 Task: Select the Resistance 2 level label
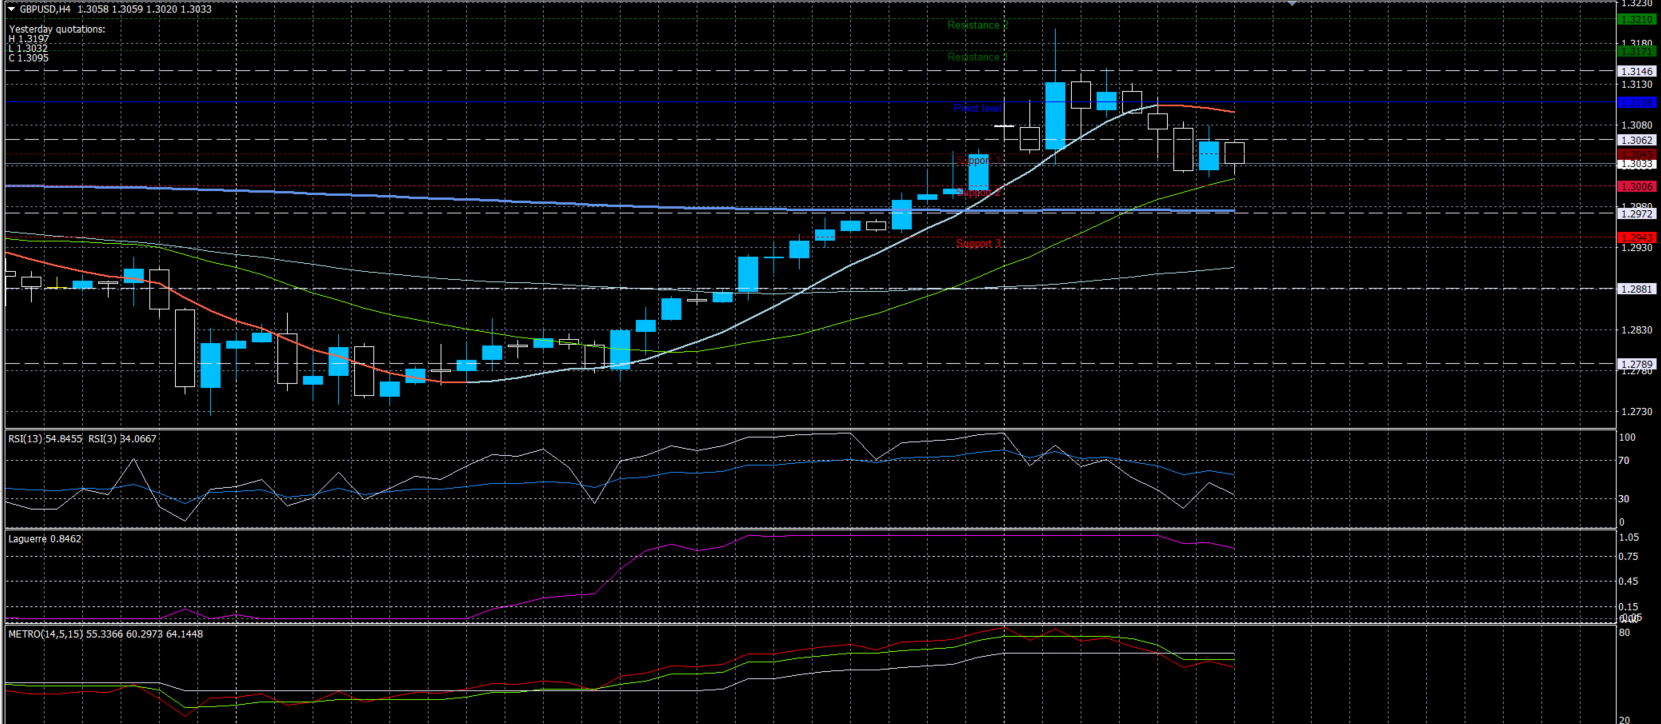977,25
